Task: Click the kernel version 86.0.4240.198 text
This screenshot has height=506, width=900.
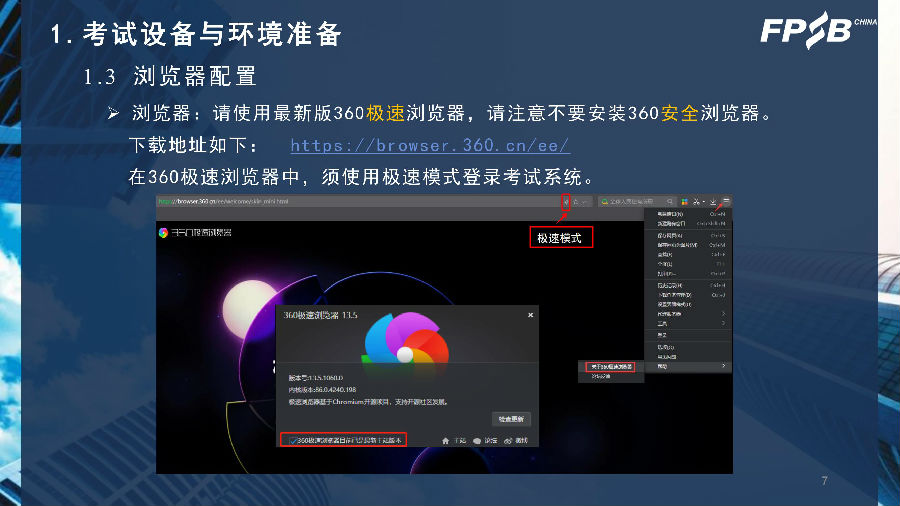Action: pyautogui.click(x=323, y=390)
